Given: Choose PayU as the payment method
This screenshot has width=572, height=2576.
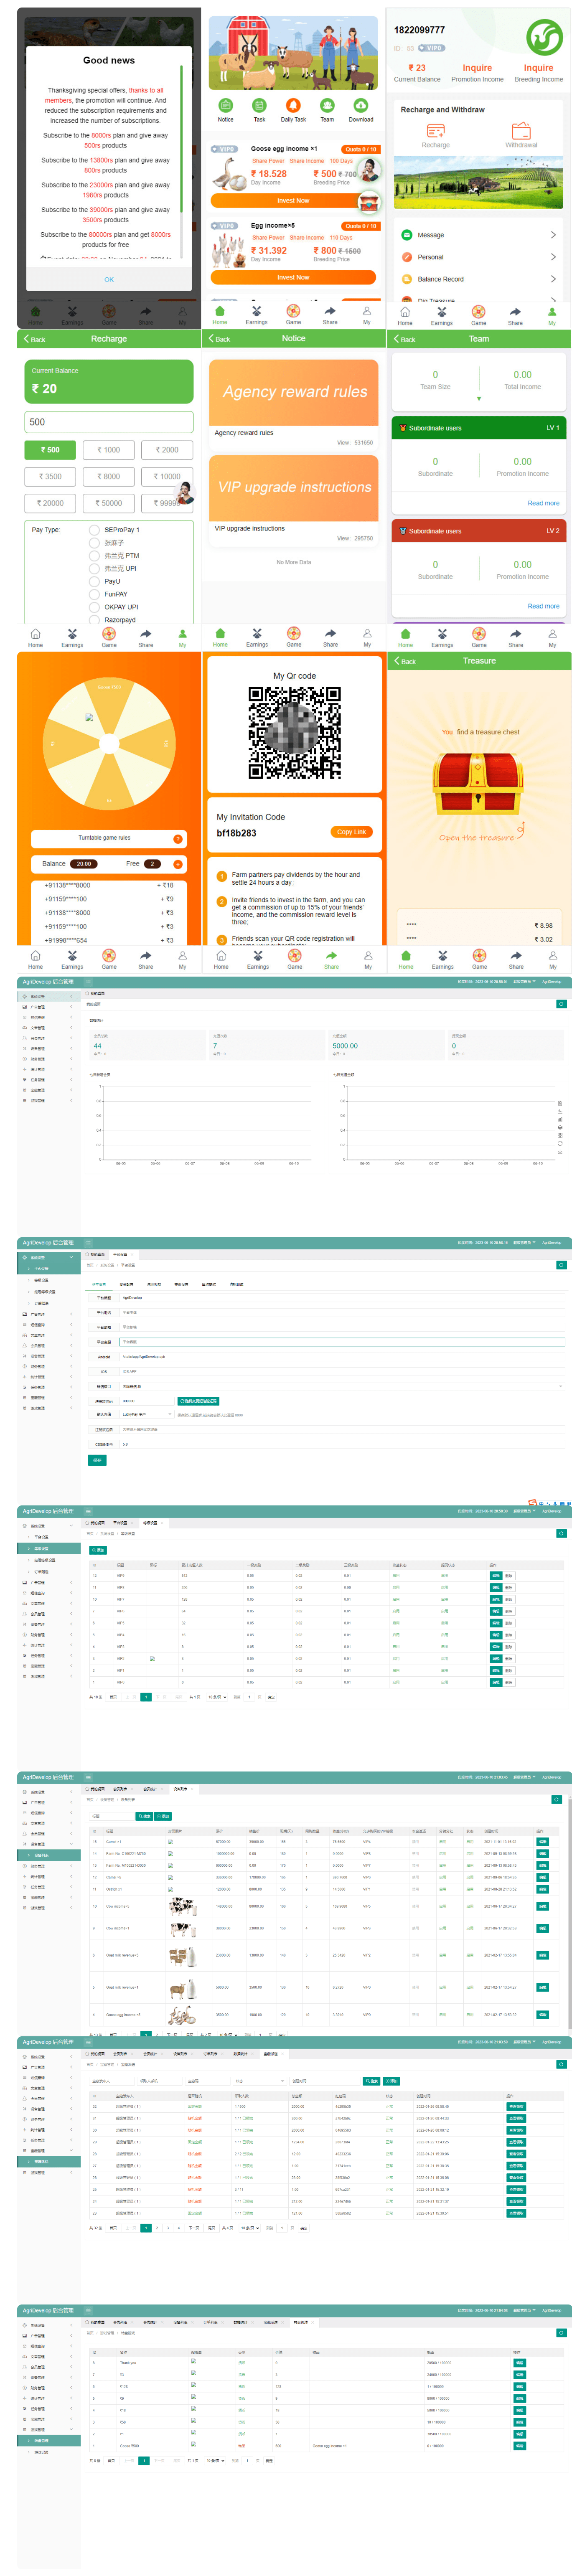Looking at the screenshot, I should pyautogui.click(x=95, y=581).
